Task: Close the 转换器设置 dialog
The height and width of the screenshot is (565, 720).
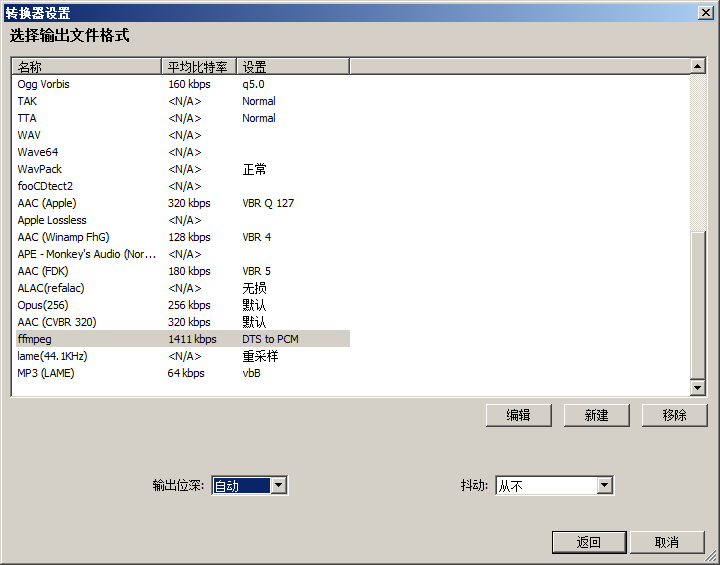Action: coord(705,12)
